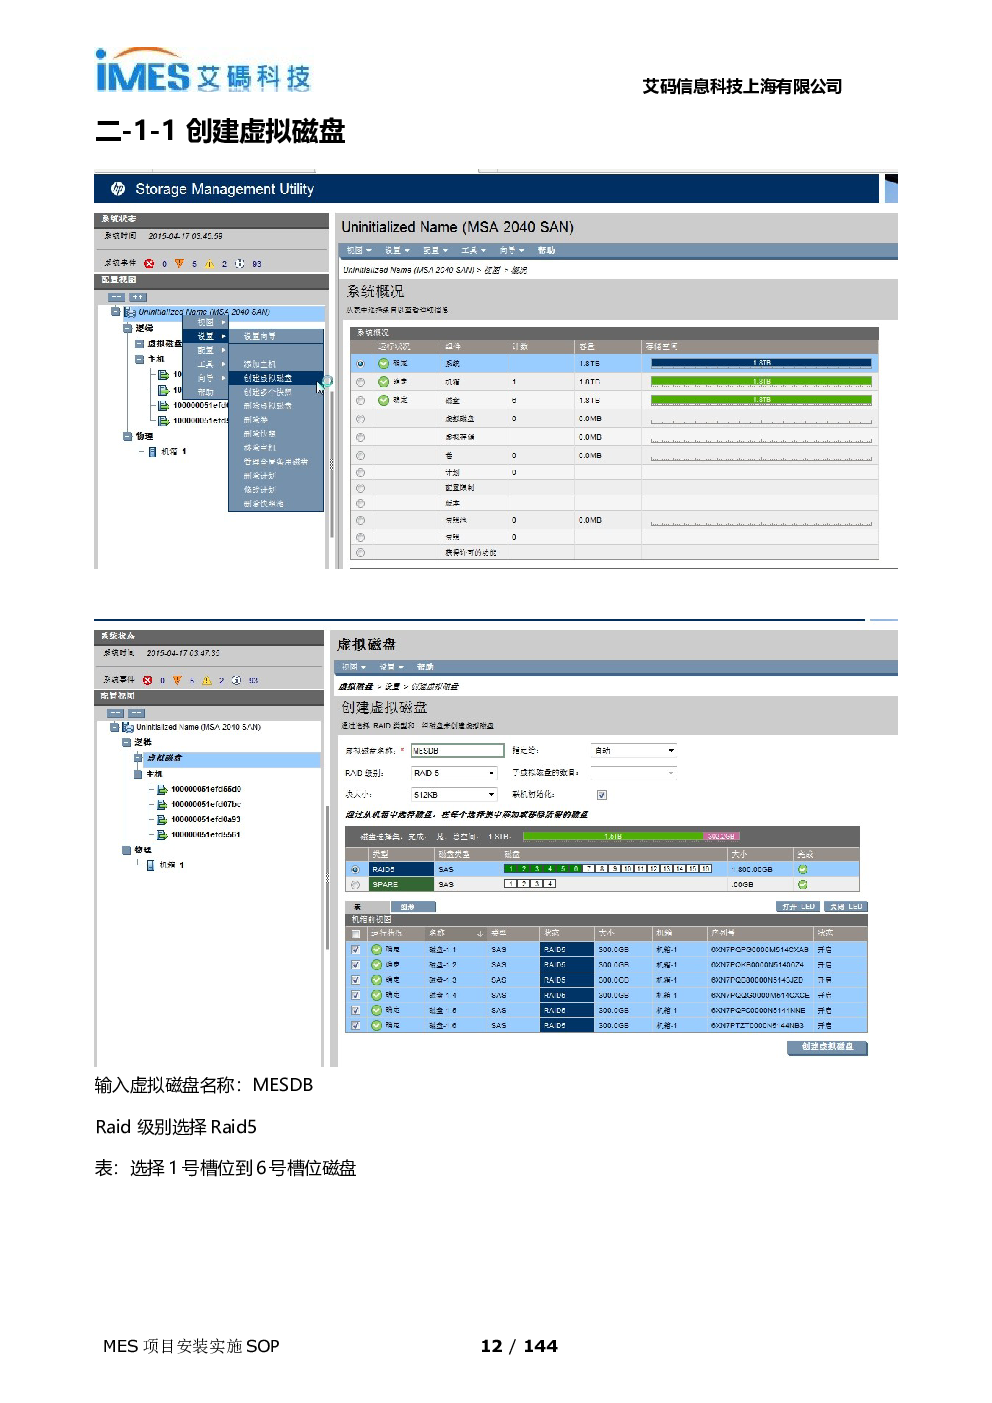Open the help menu in upper menu bar

[546, 250]
